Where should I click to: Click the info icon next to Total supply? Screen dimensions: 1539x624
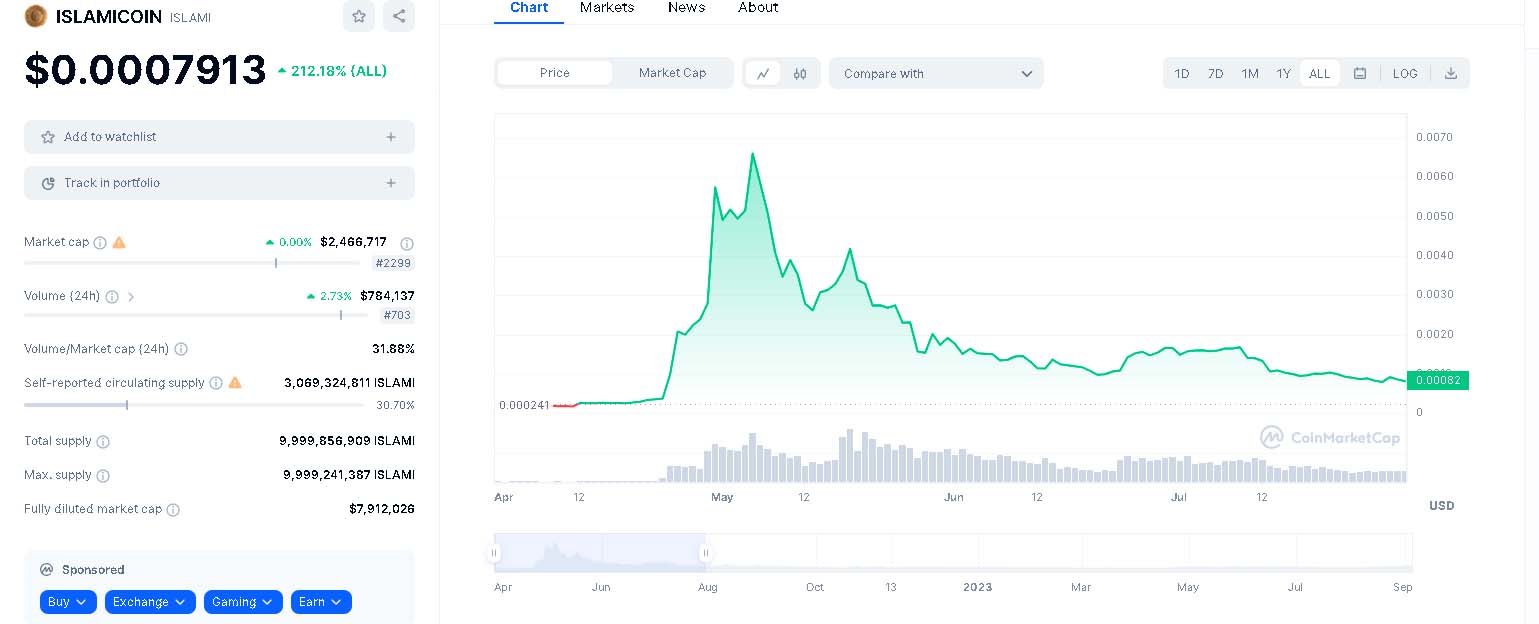click(x=103, y=441)
